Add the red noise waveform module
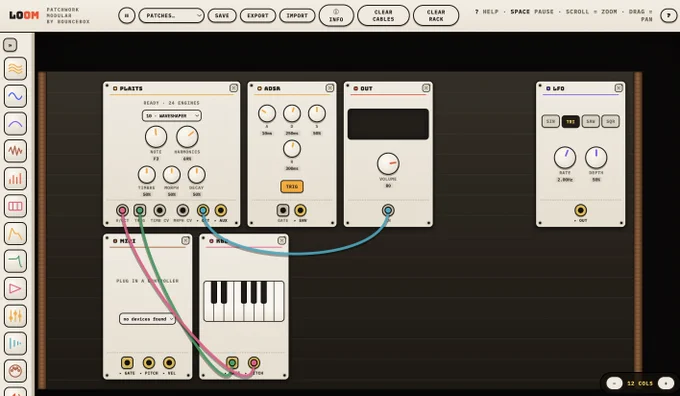 pyautogui.click(x=15, y=151)
